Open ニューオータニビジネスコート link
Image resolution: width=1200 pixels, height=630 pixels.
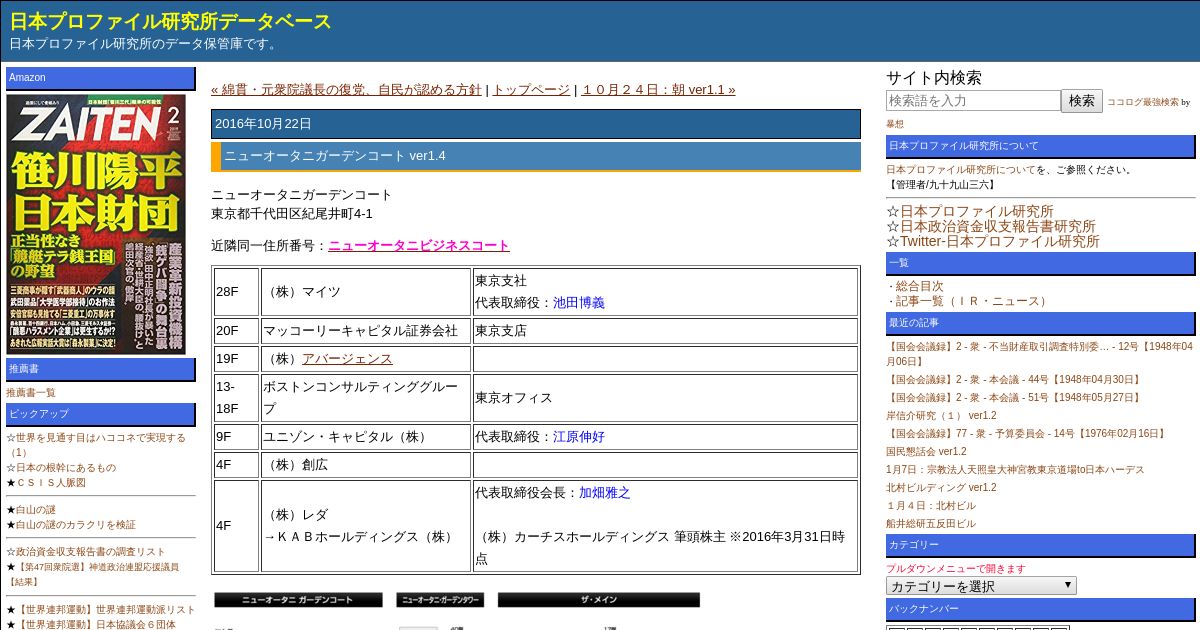(x=419, y=245)
